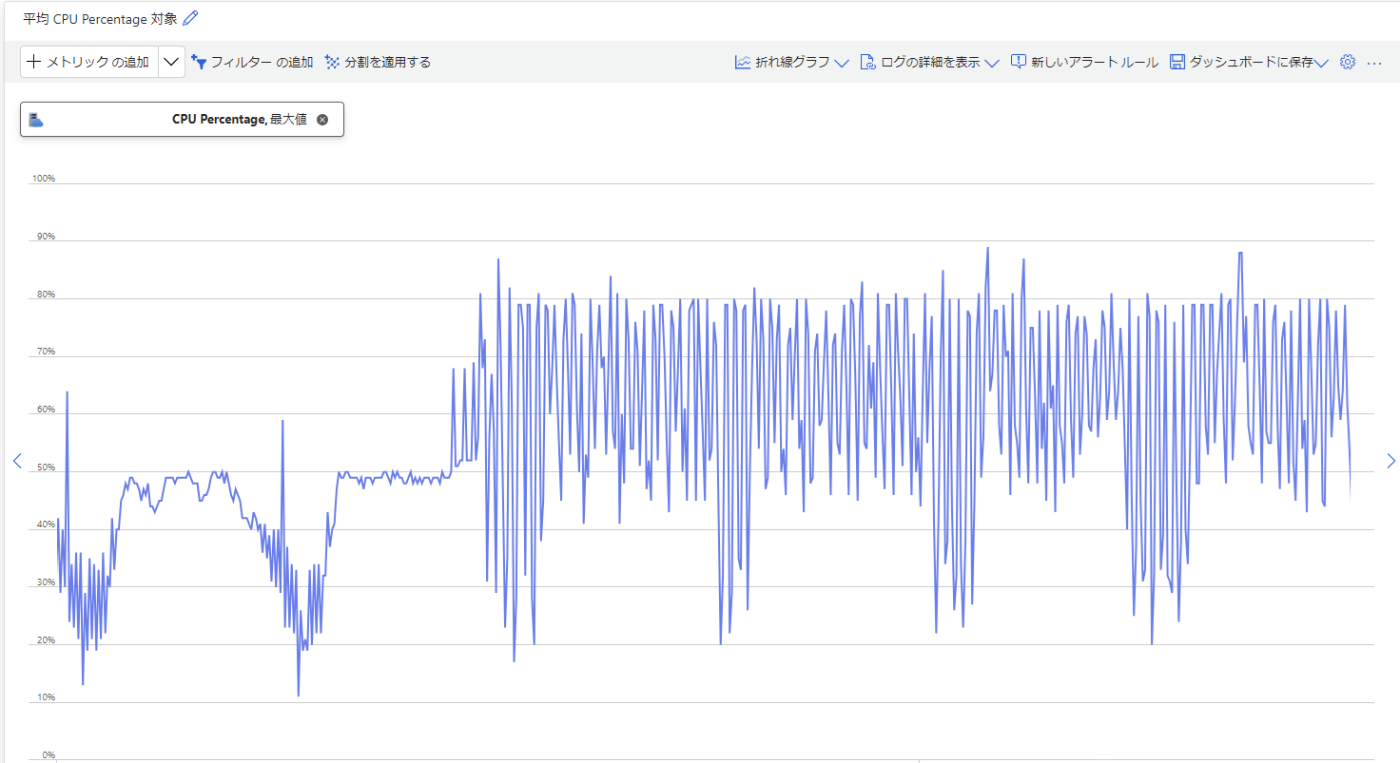Viewport: 1400px width, 763px height.
Task: Click the 新しいアラートルール button
Action: 1085,61
